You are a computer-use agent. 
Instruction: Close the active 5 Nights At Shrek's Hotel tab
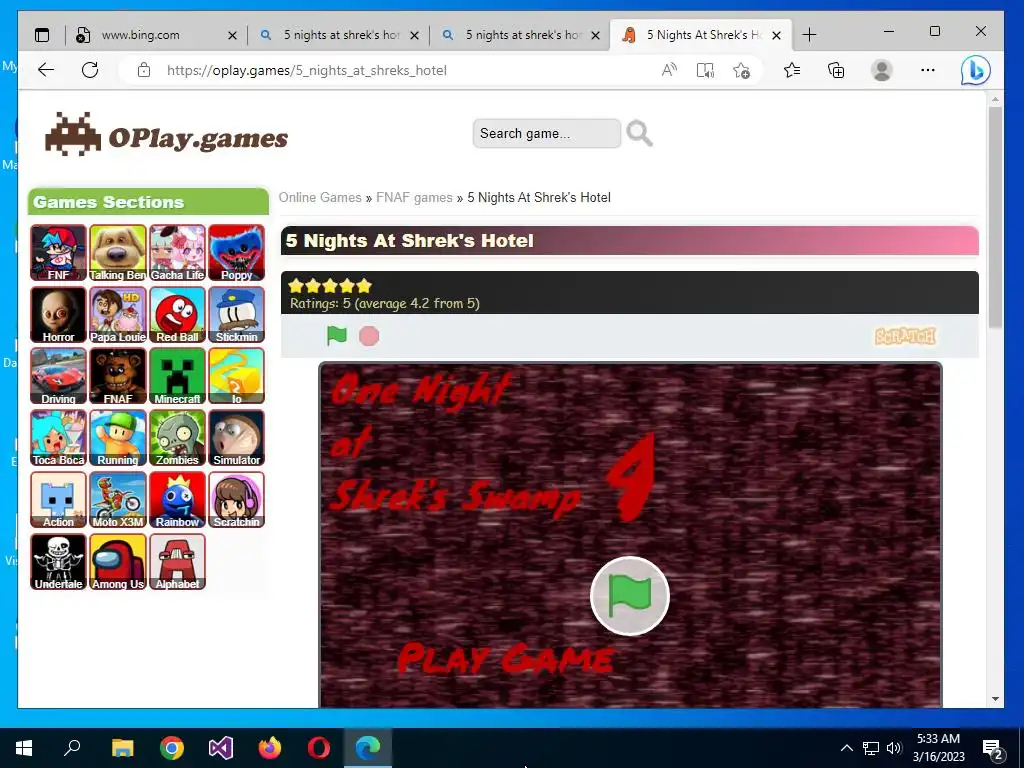tap(776, 35)
